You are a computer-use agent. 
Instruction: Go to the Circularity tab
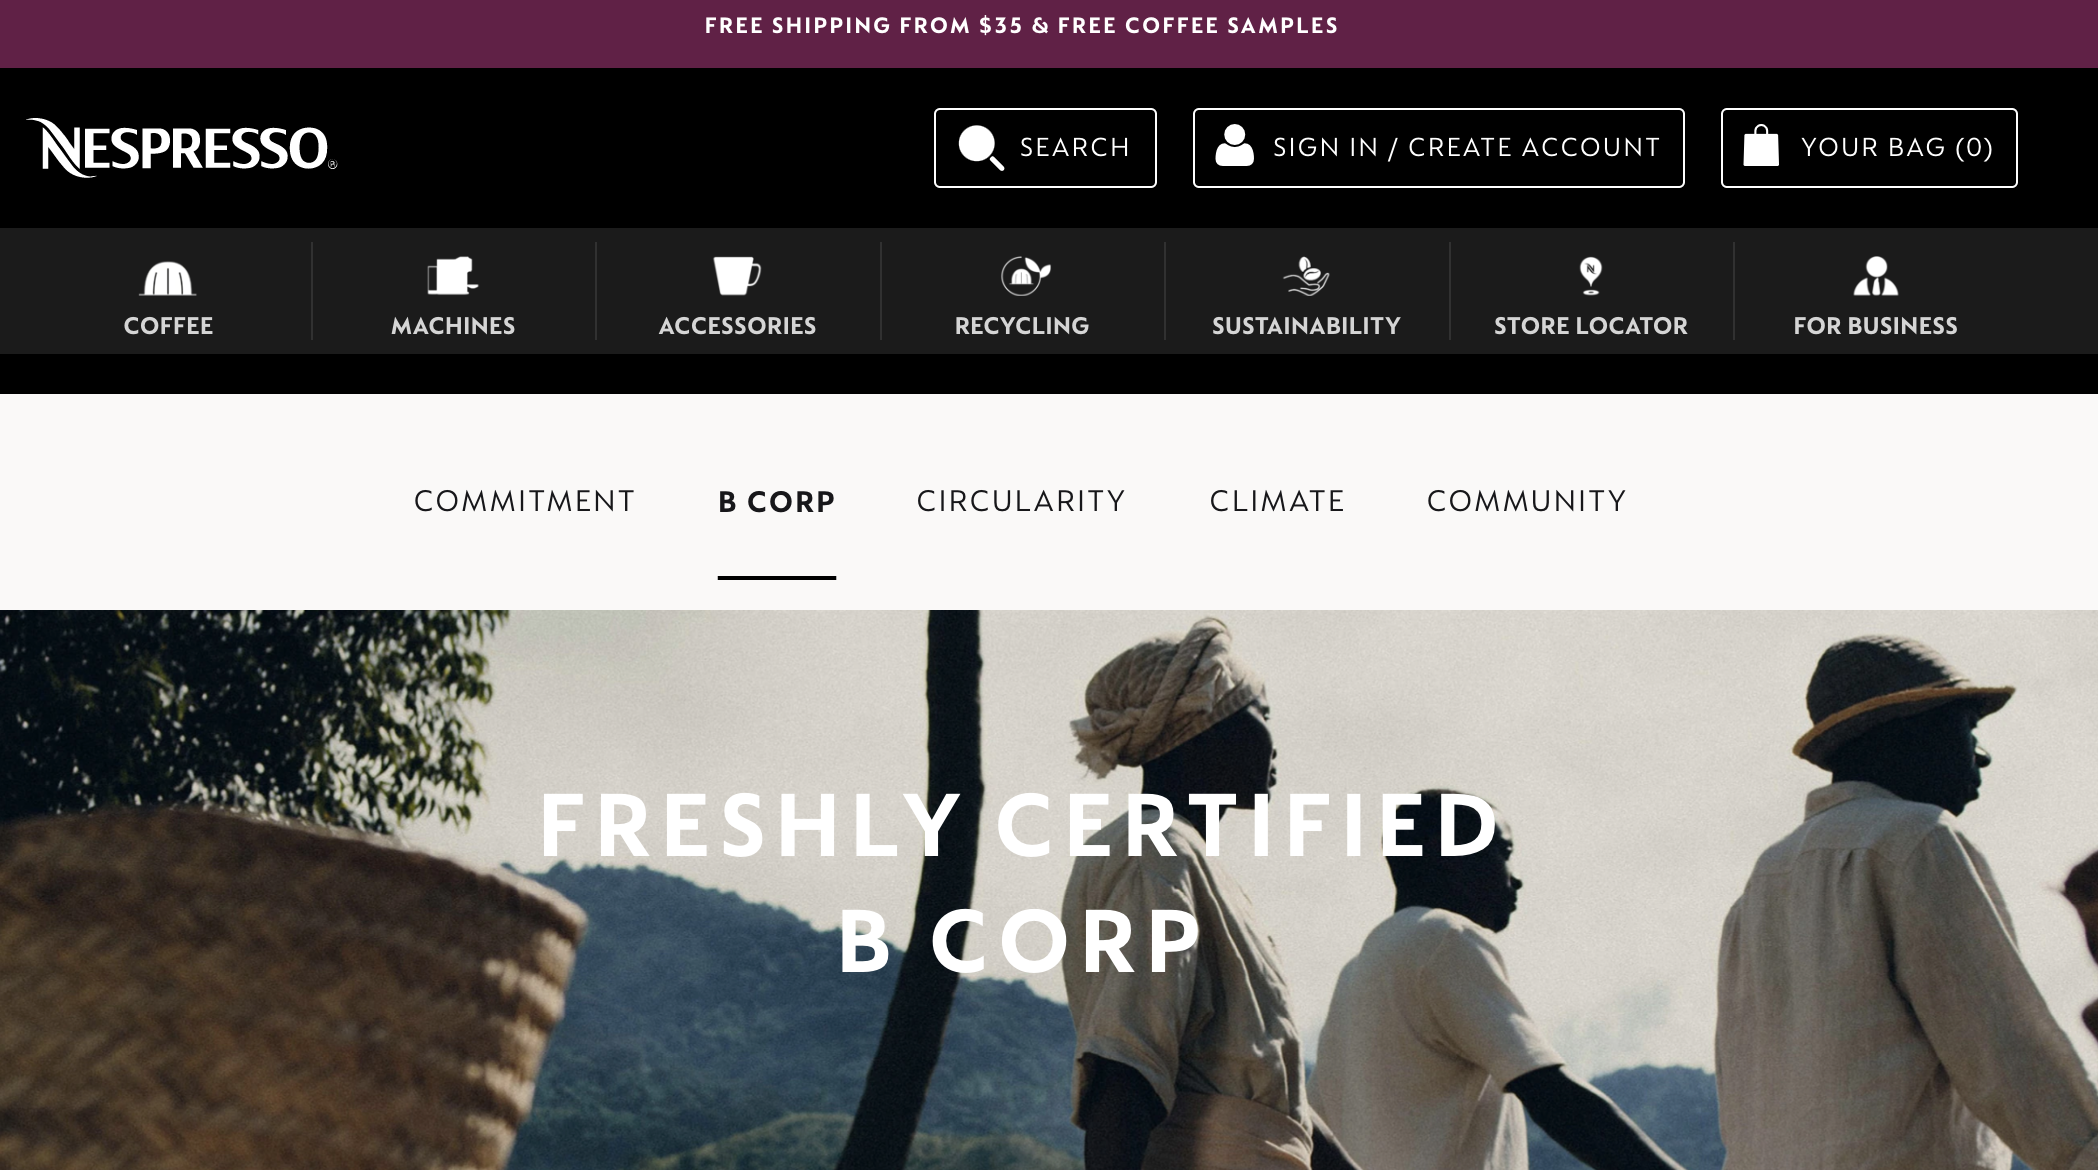pyautogui.click(x=1021, y=501)
